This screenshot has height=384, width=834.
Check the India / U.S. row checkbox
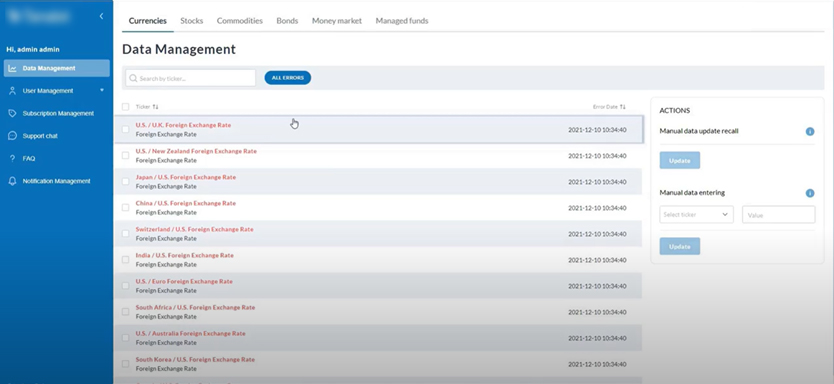pyautogui.click(x=126, y=260)
